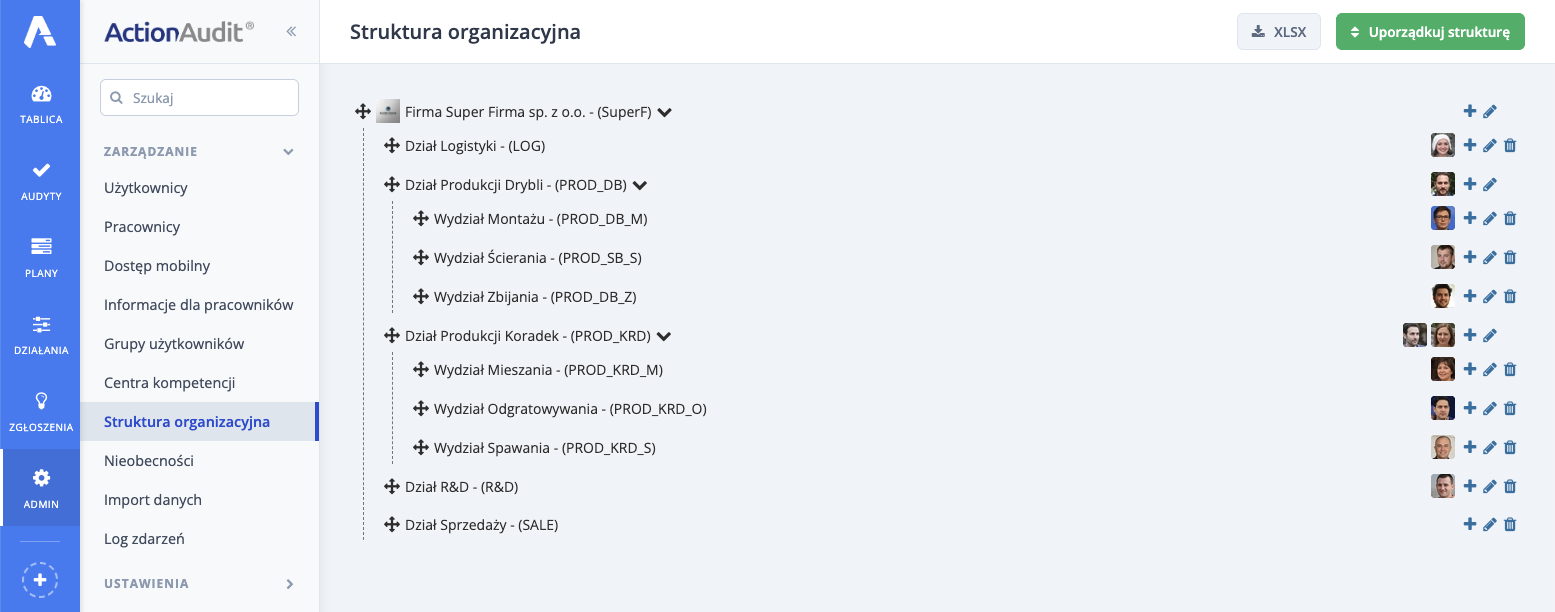Collapse Dział Produkcji Drybli branch

(641, 185)
